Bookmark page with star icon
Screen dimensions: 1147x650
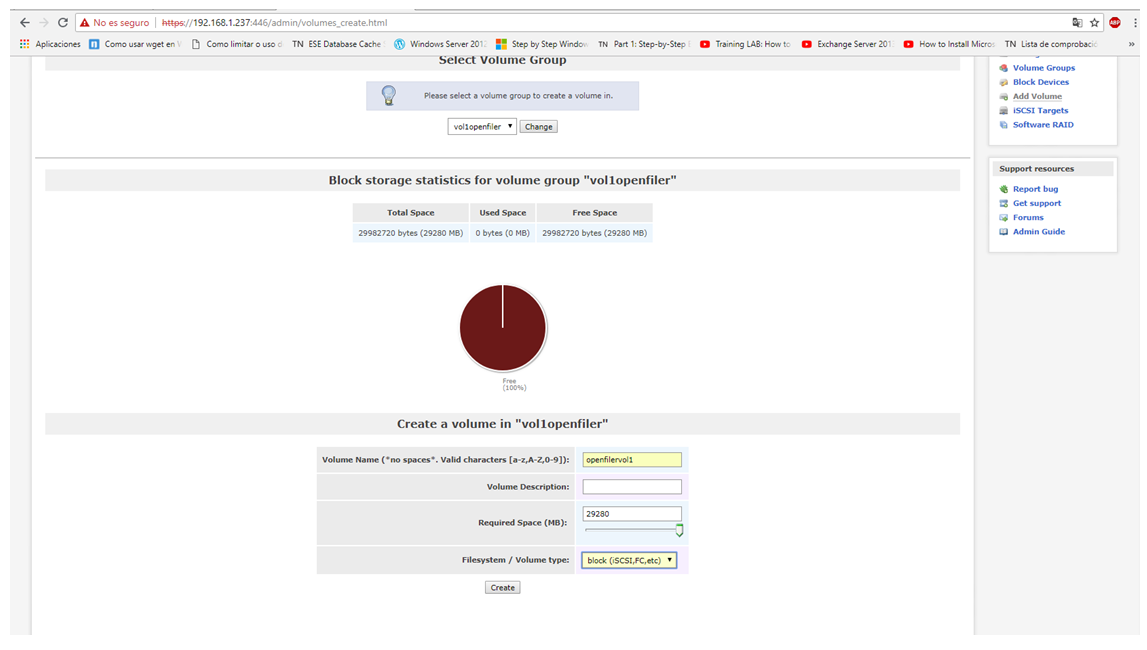coord(1094,23)
